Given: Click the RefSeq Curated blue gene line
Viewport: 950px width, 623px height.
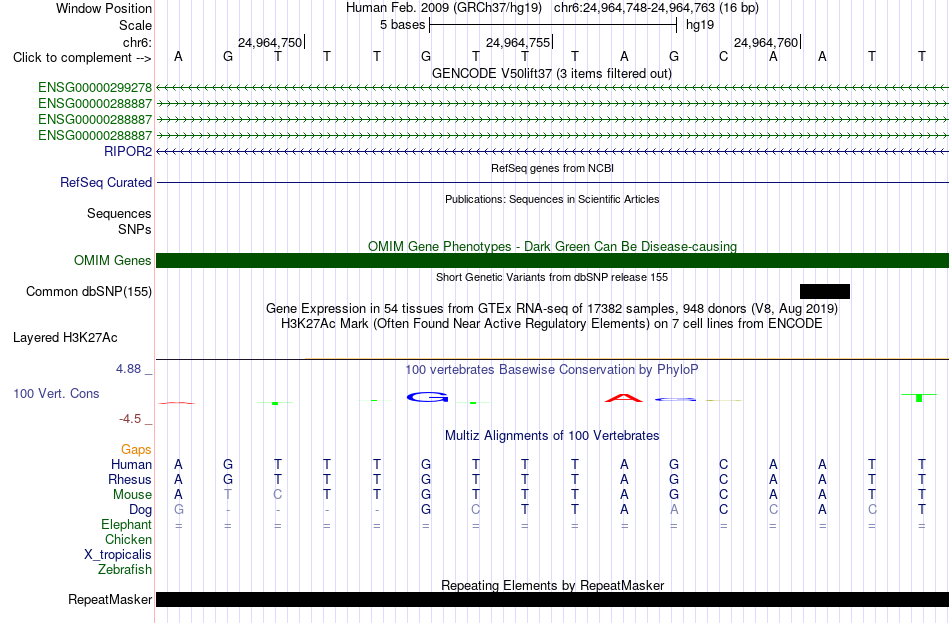Looking at the screenshot, I should click(x=552, y=182).
